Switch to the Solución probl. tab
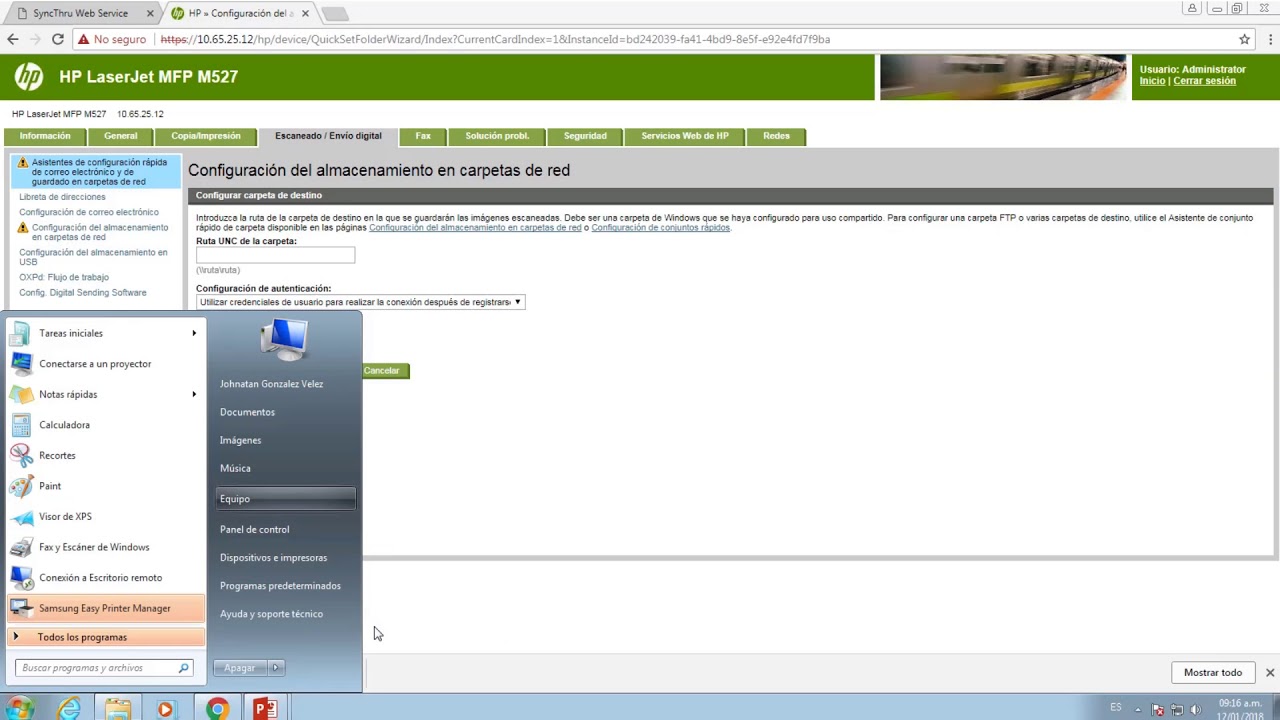Viewport: 1280px width, 720px height. [497, 136]
